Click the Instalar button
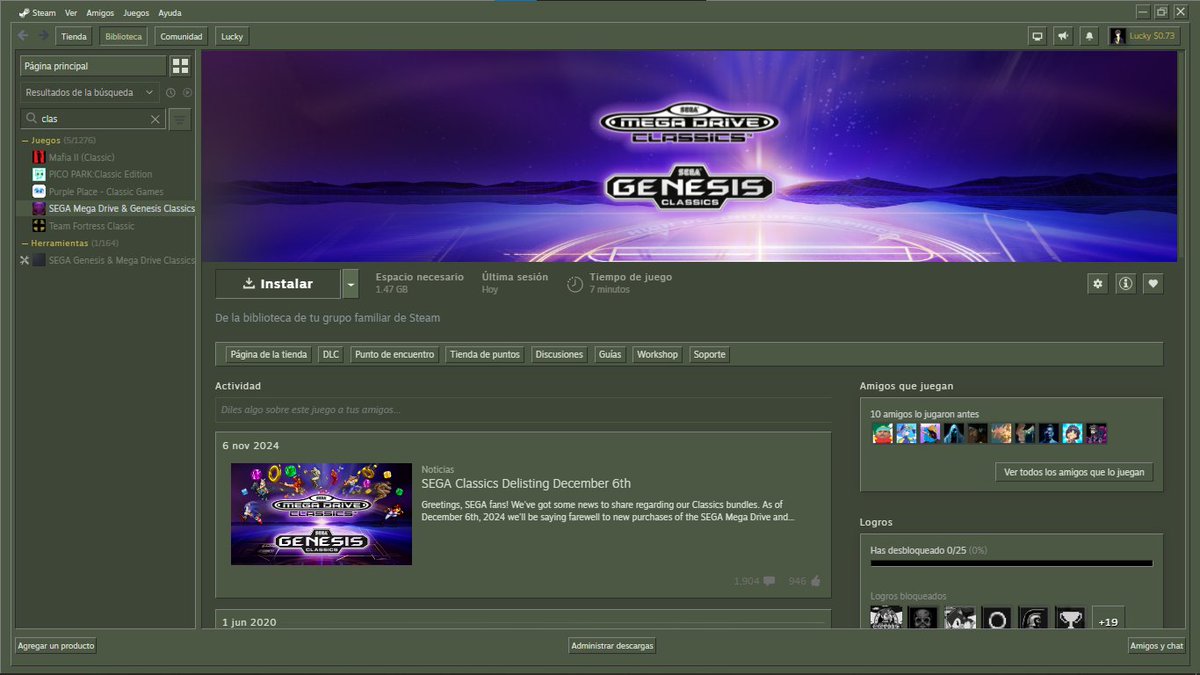This screenshot has width=1200, height=675. pos(278,284)
